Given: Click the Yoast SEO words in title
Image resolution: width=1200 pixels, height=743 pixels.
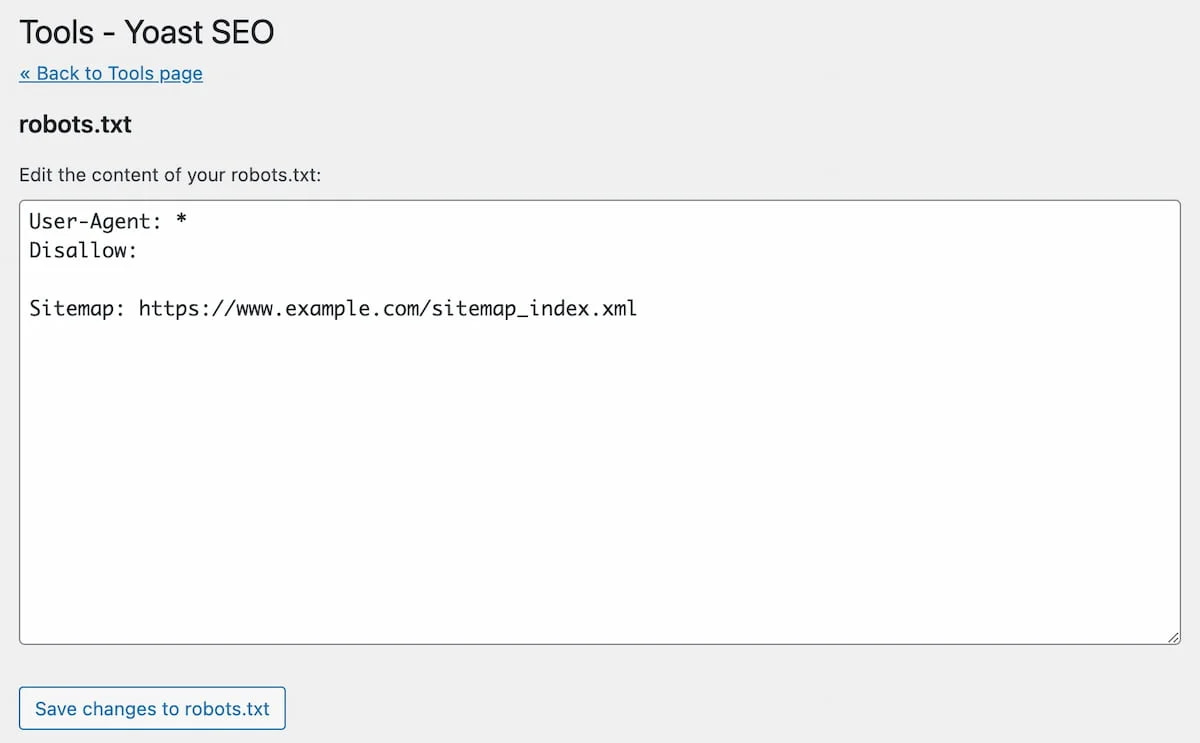Looking at the screenshot, I should click(199, 32).
